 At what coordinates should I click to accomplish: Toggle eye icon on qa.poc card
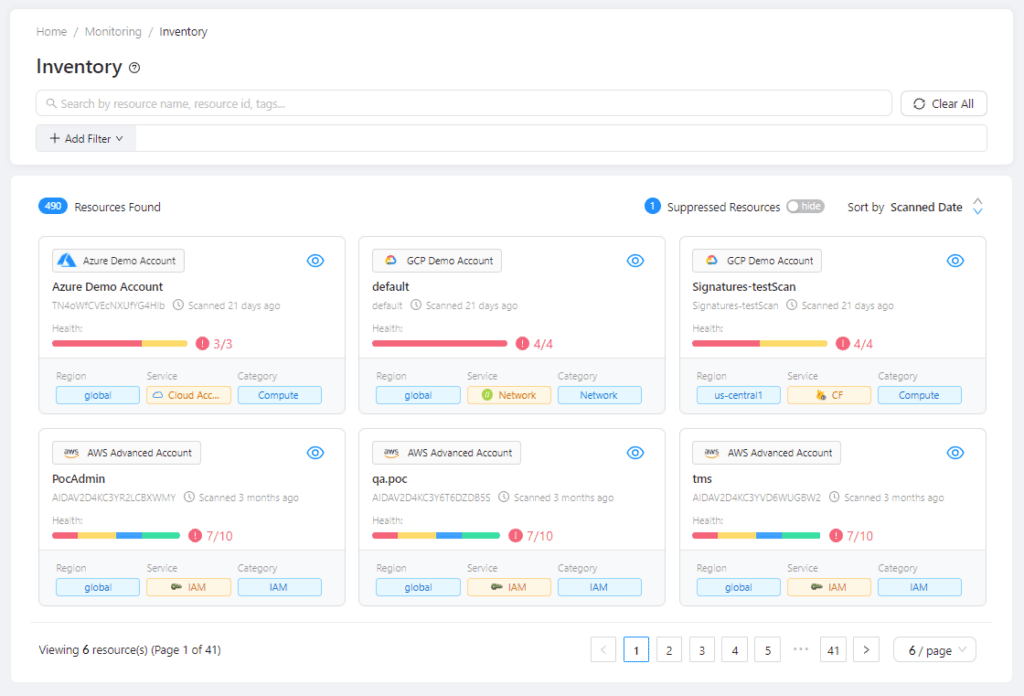[635, 452]
